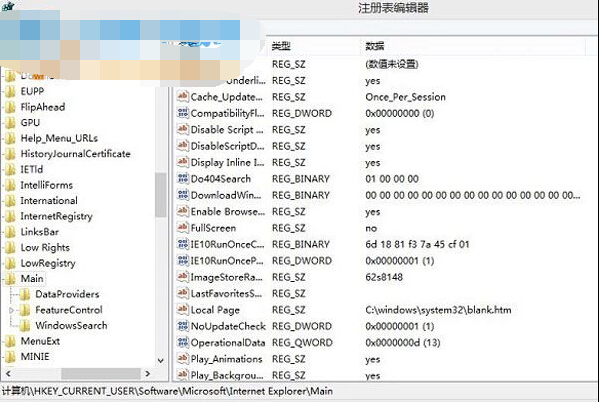
Task: Click tree pane scroll left arrow
Action: 8,373
